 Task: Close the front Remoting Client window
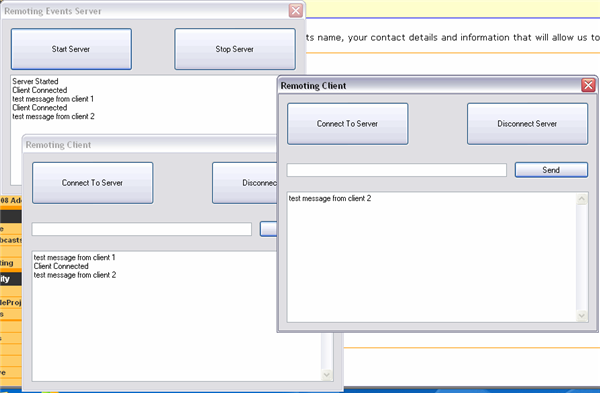[x=588, y=85]
